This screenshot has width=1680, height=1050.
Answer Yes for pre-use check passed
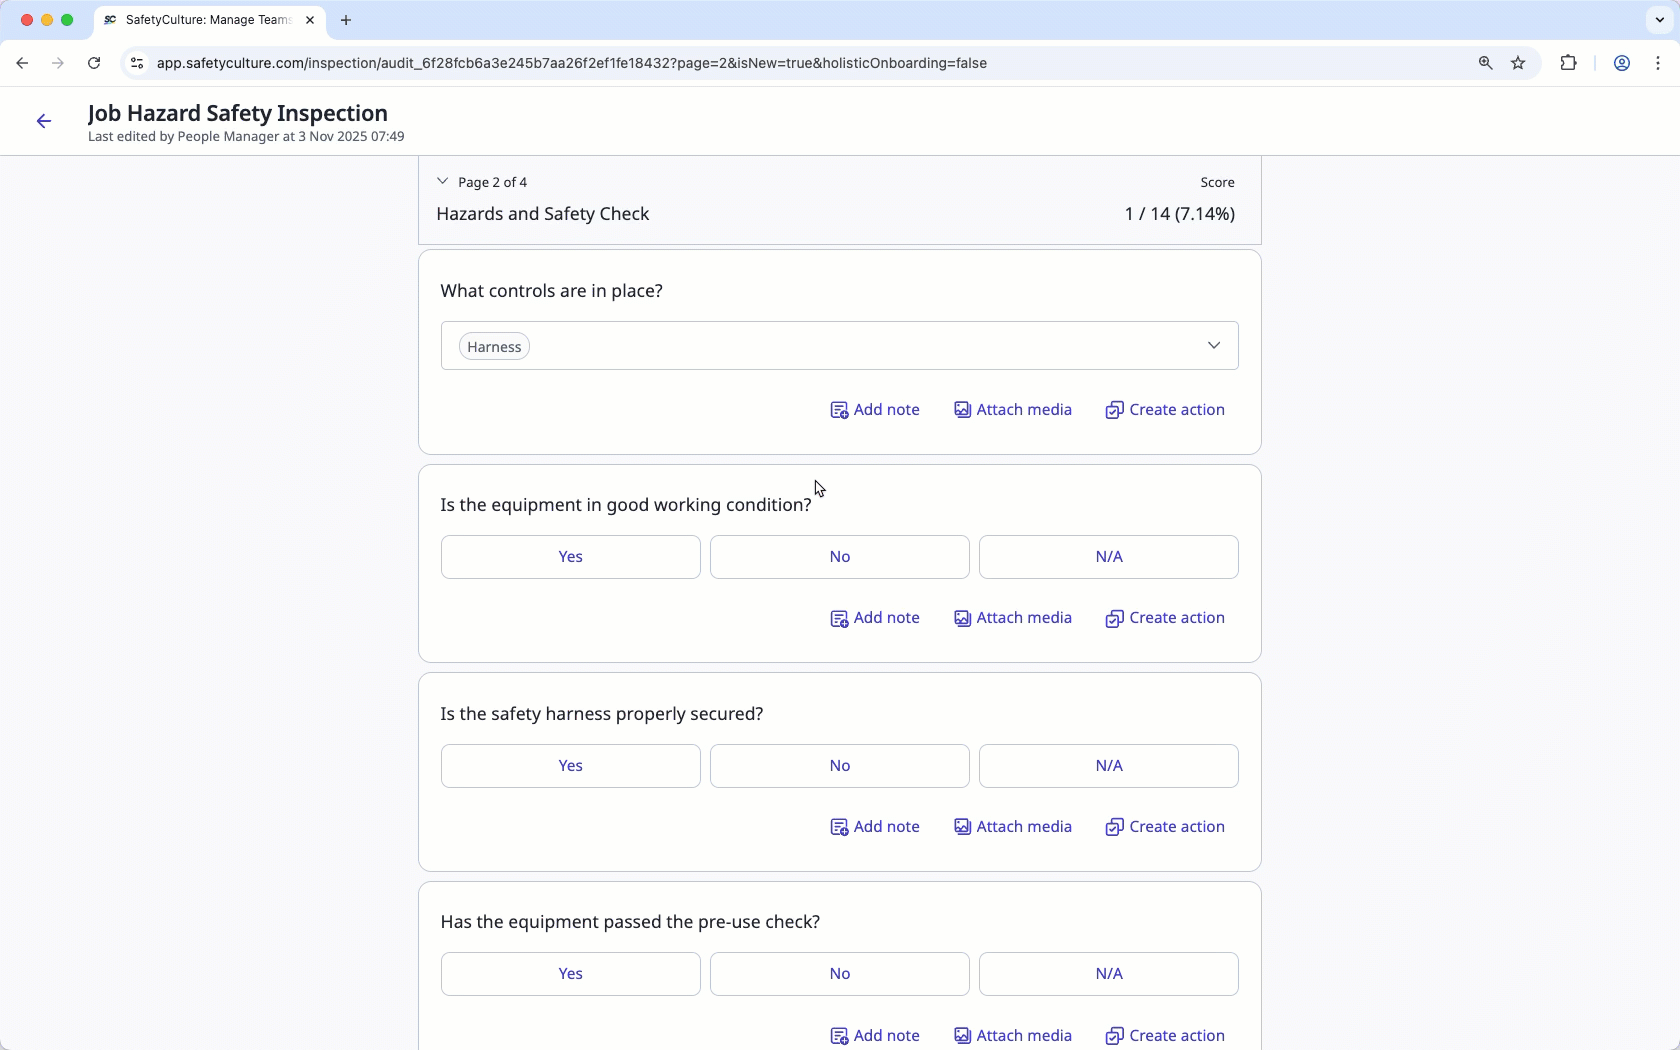(570, 974)
